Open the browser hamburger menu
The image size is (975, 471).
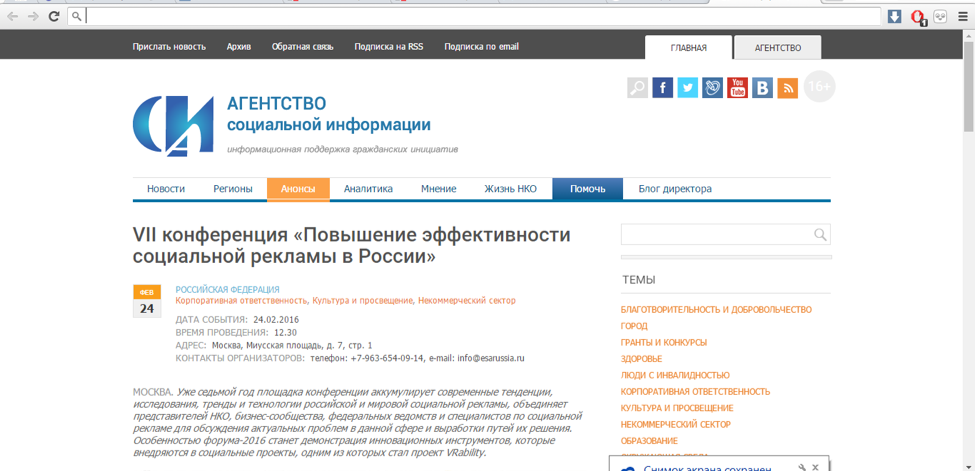coord(963,17)
